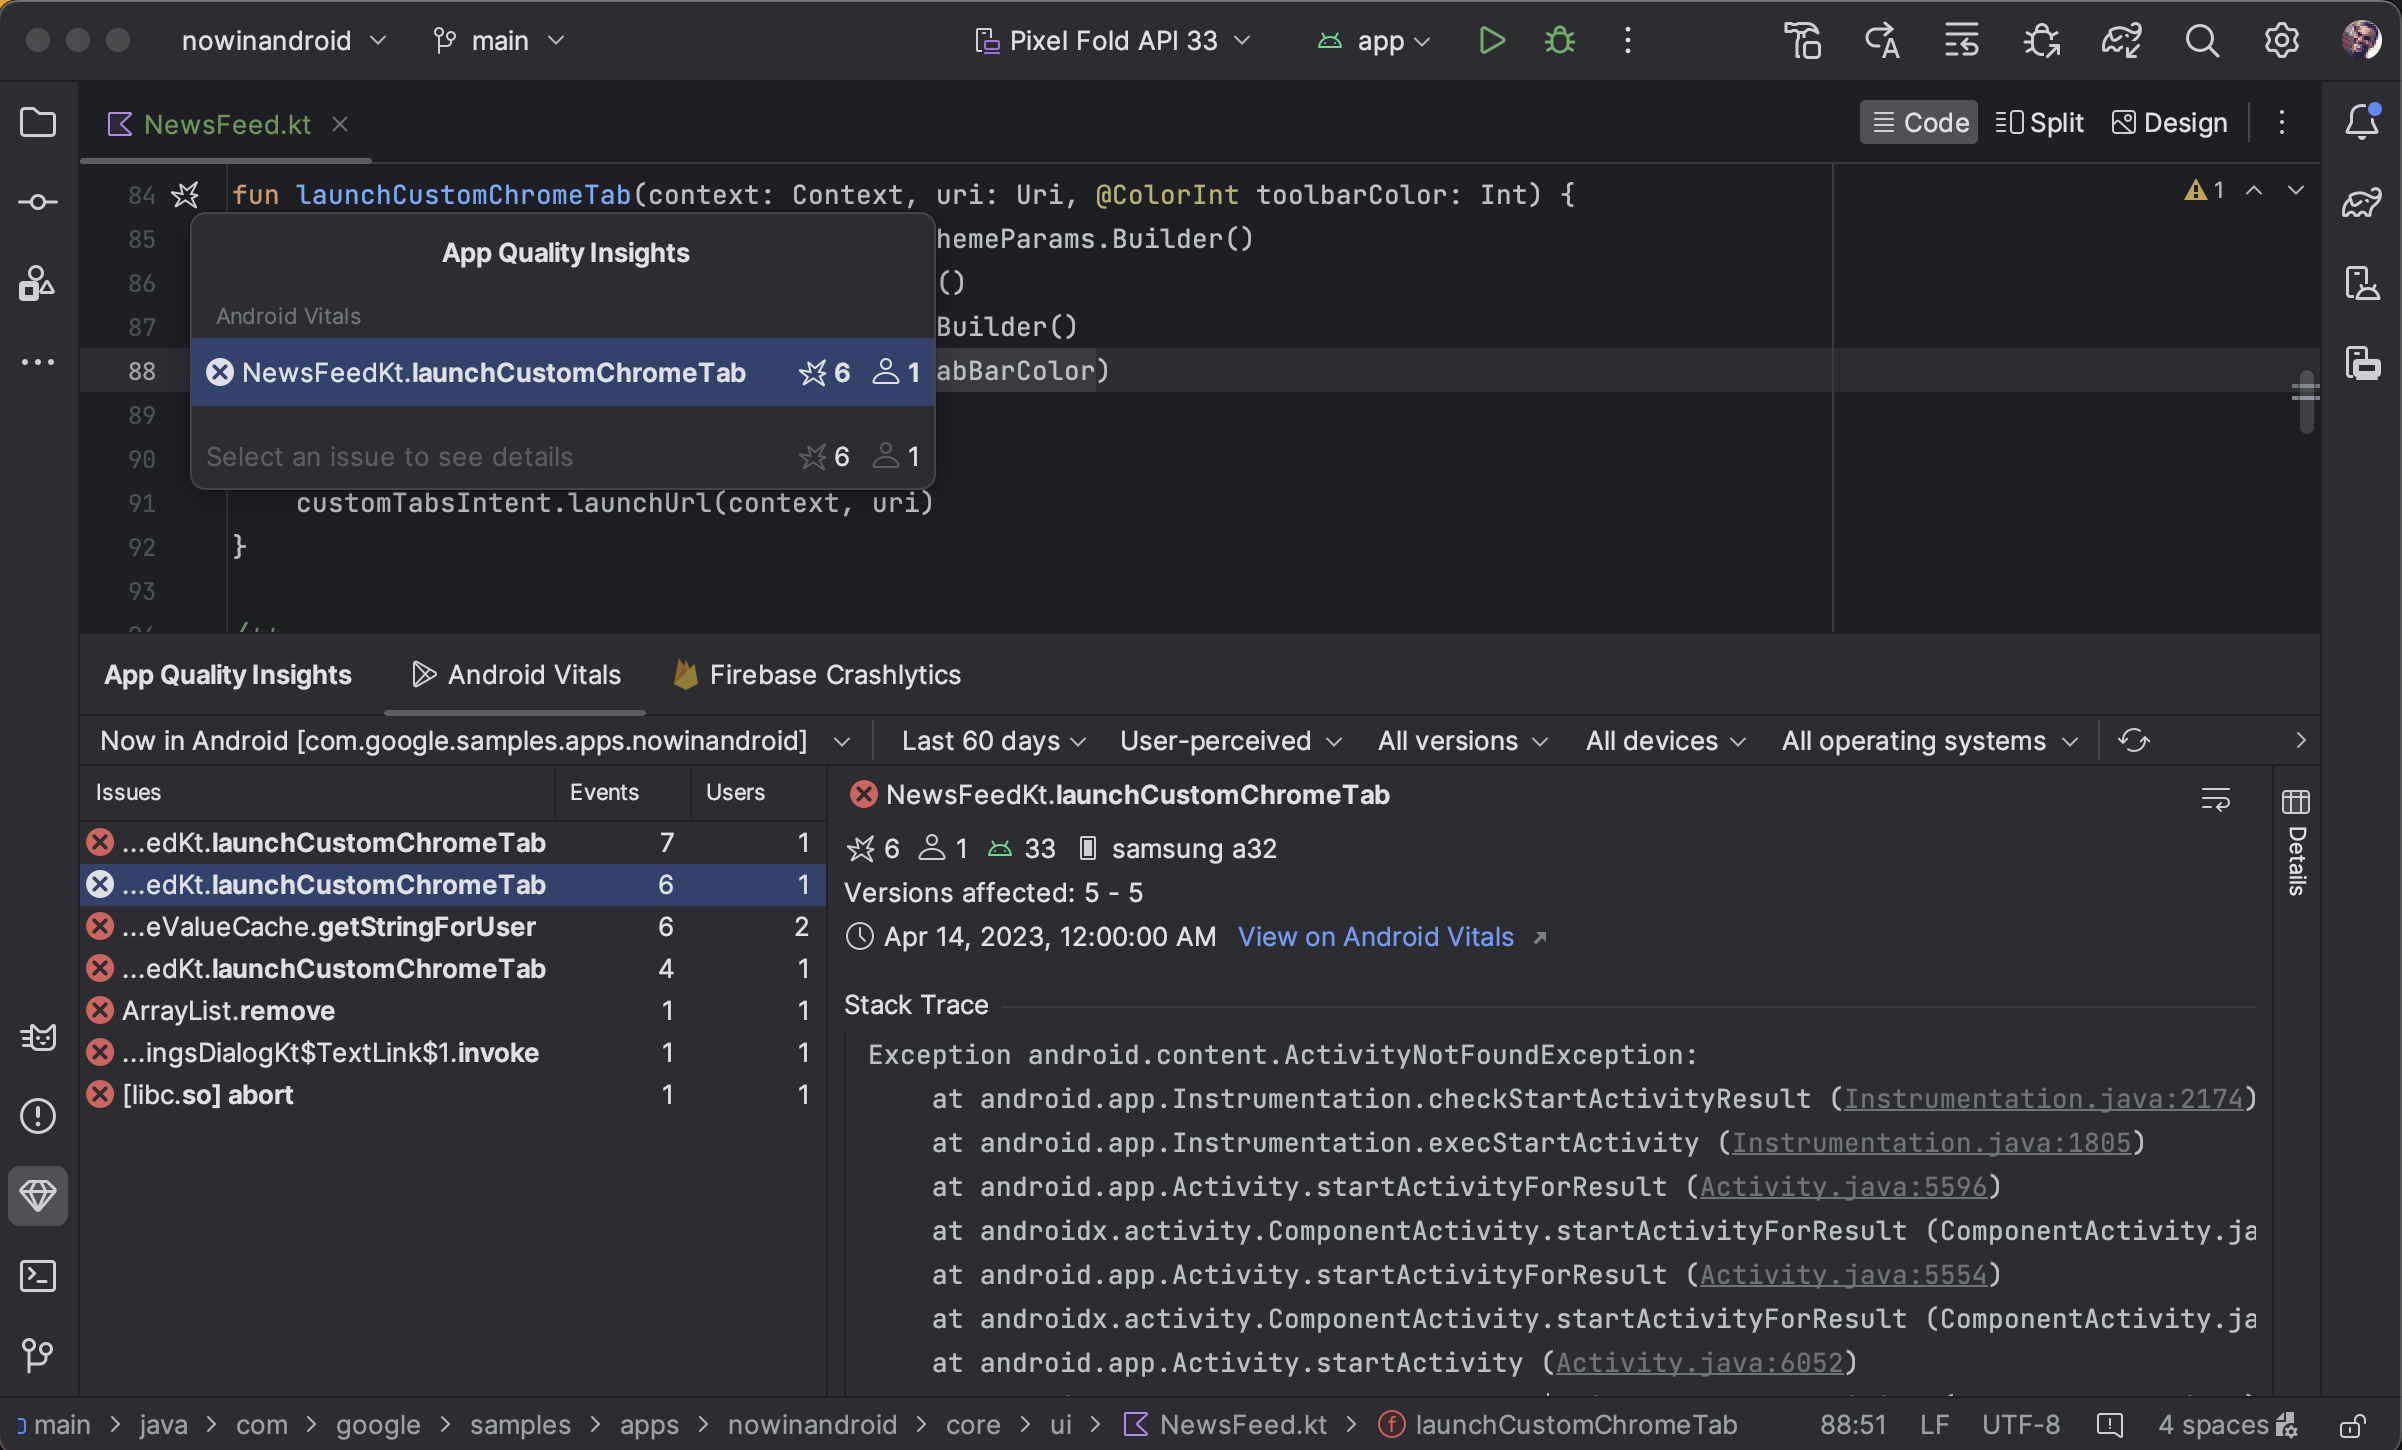
Task: Click the Terminal panel icon
Action: pyautogui.click(x=38, y=1275)
